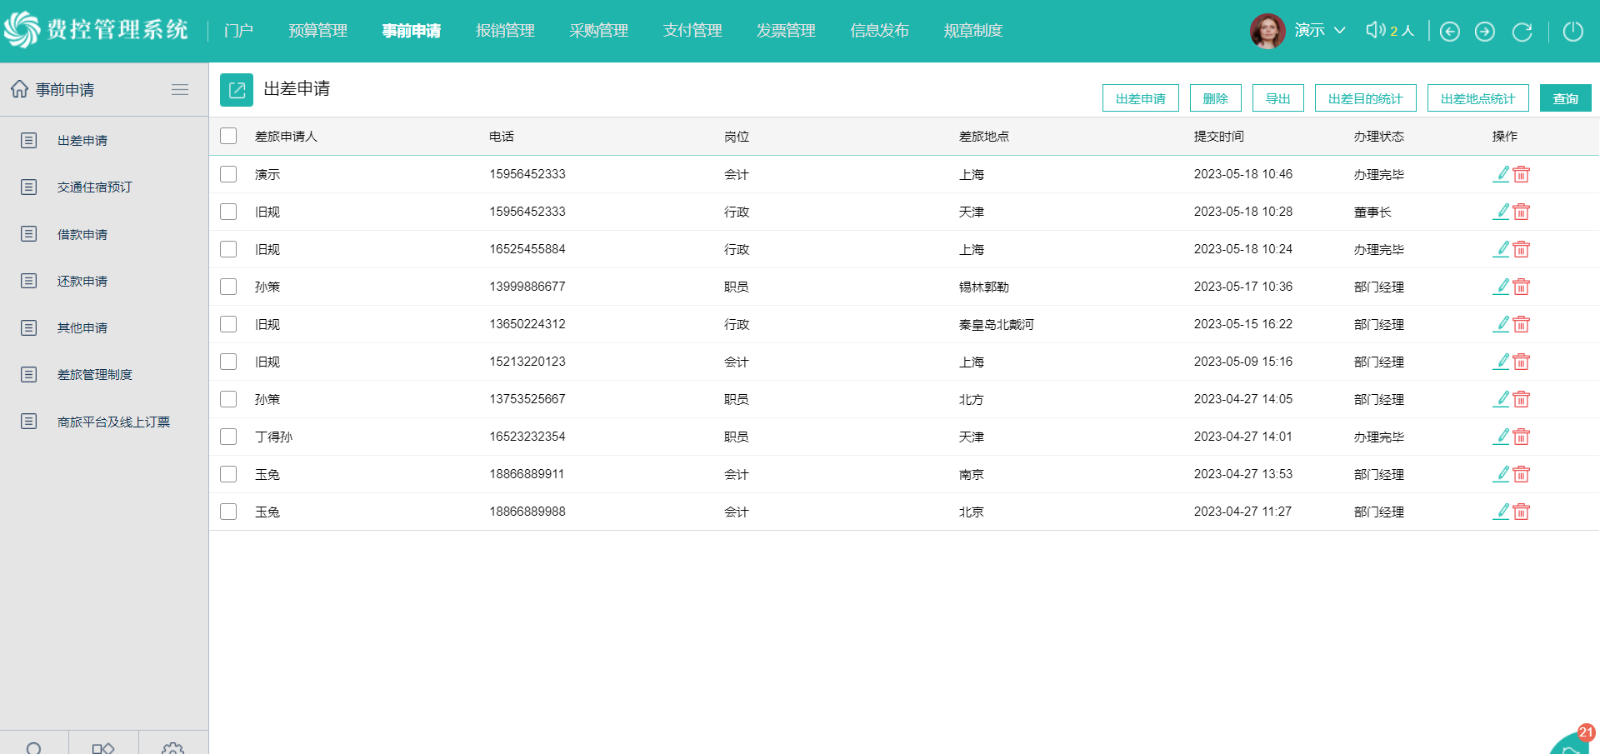Click the chat bubble with 21 badge
Viewport: 1600px width, 754px height.
point(1574,741)
